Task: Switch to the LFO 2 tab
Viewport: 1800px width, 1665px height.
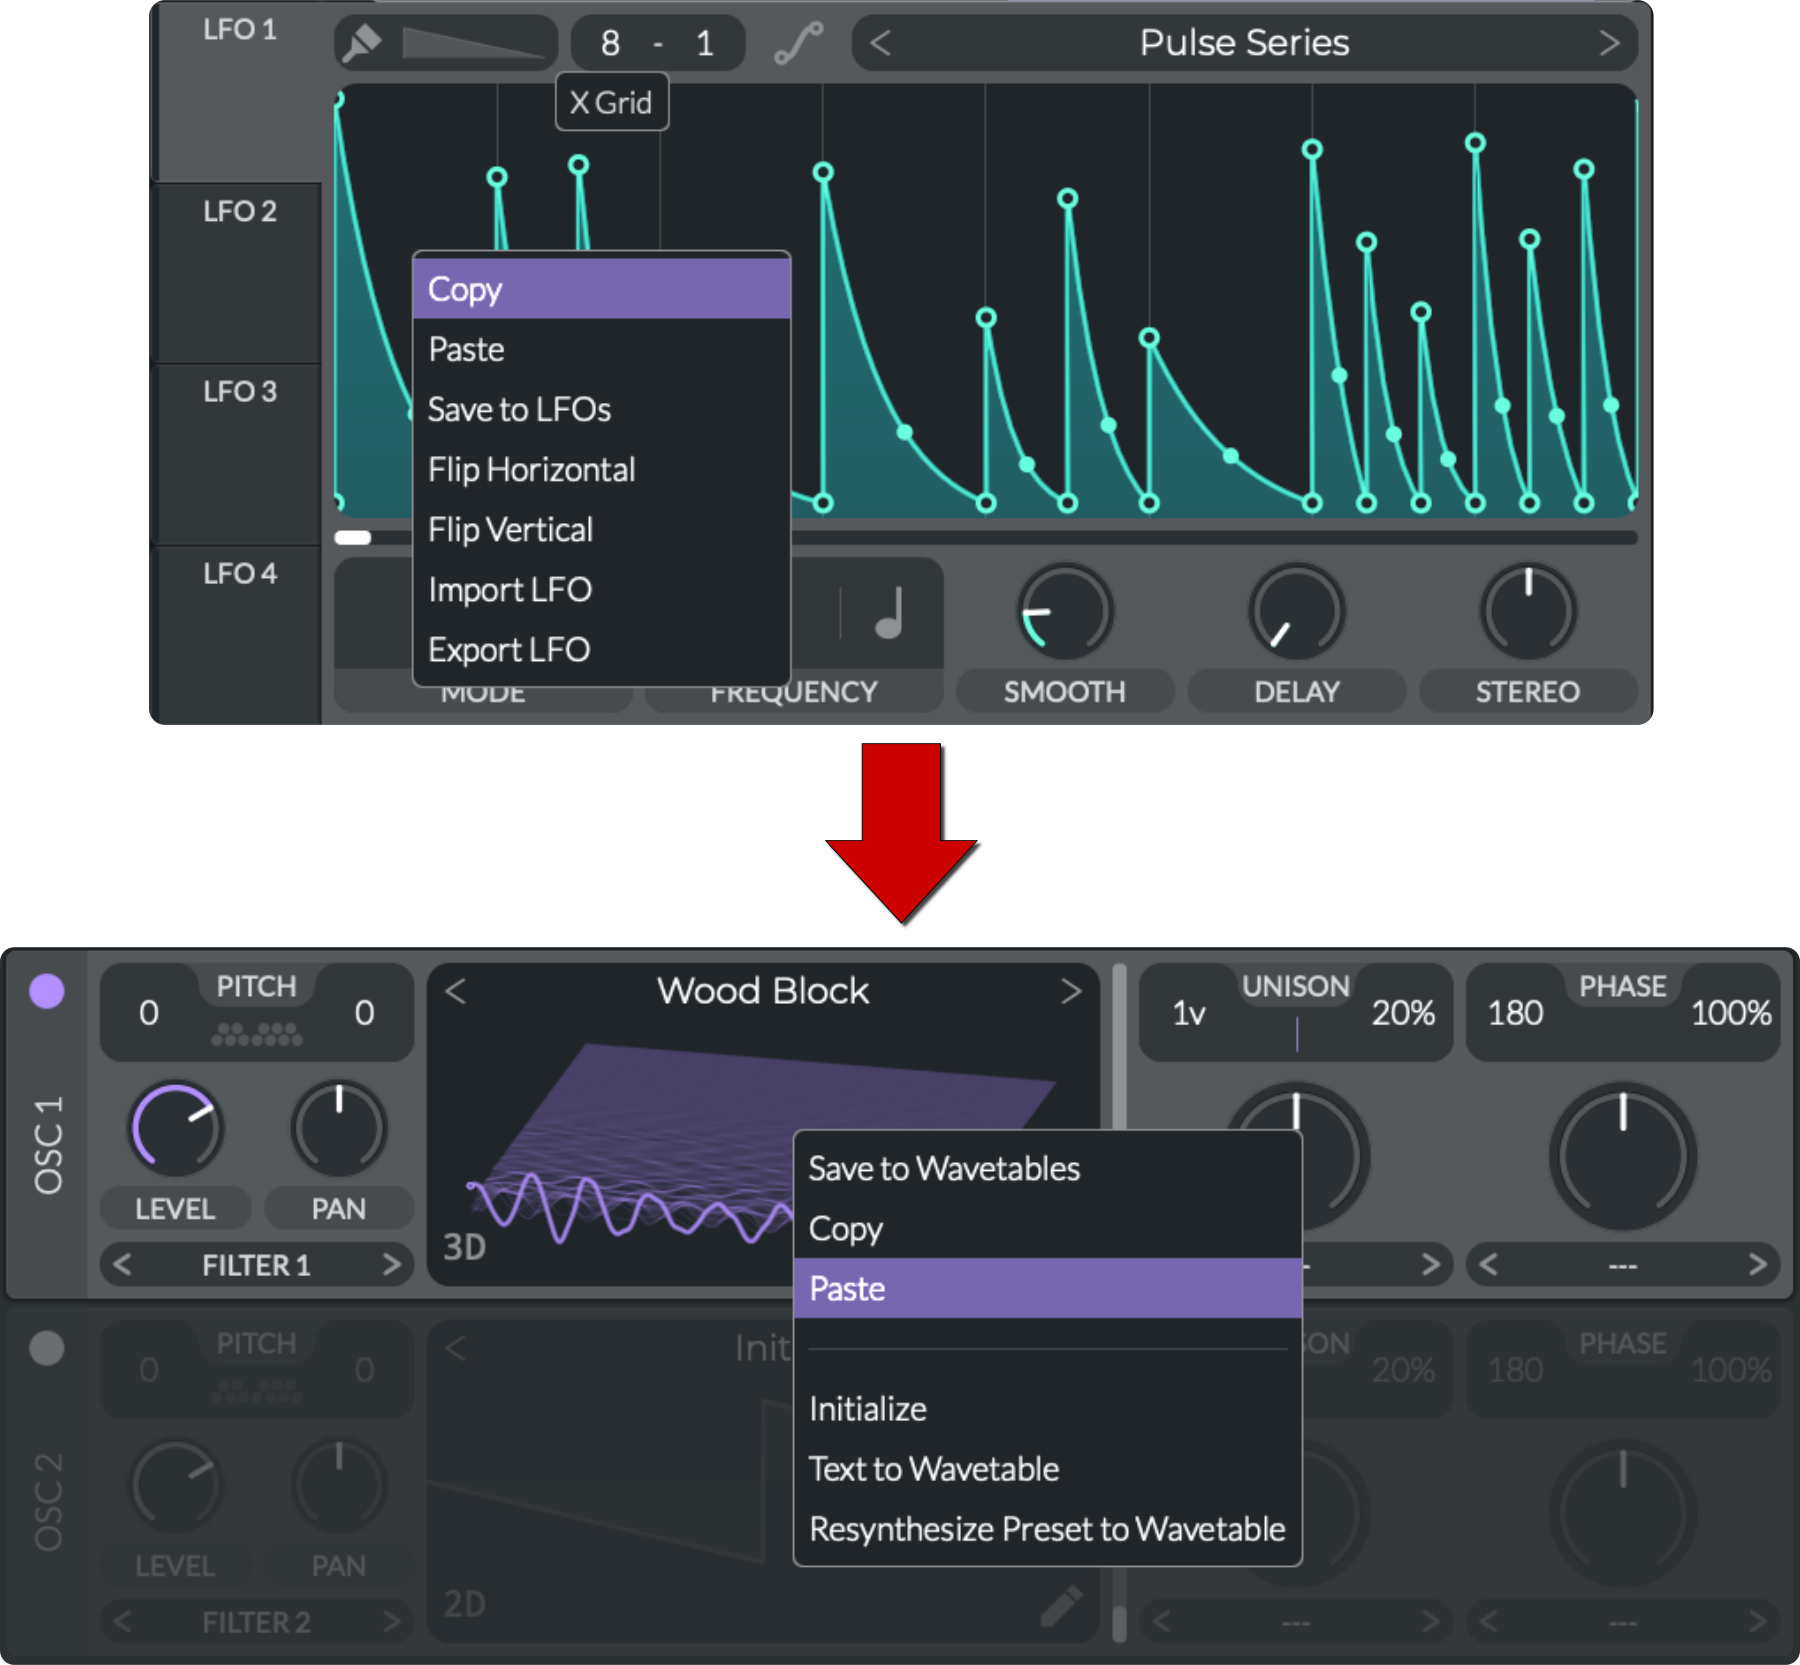Action: point(240,272)
